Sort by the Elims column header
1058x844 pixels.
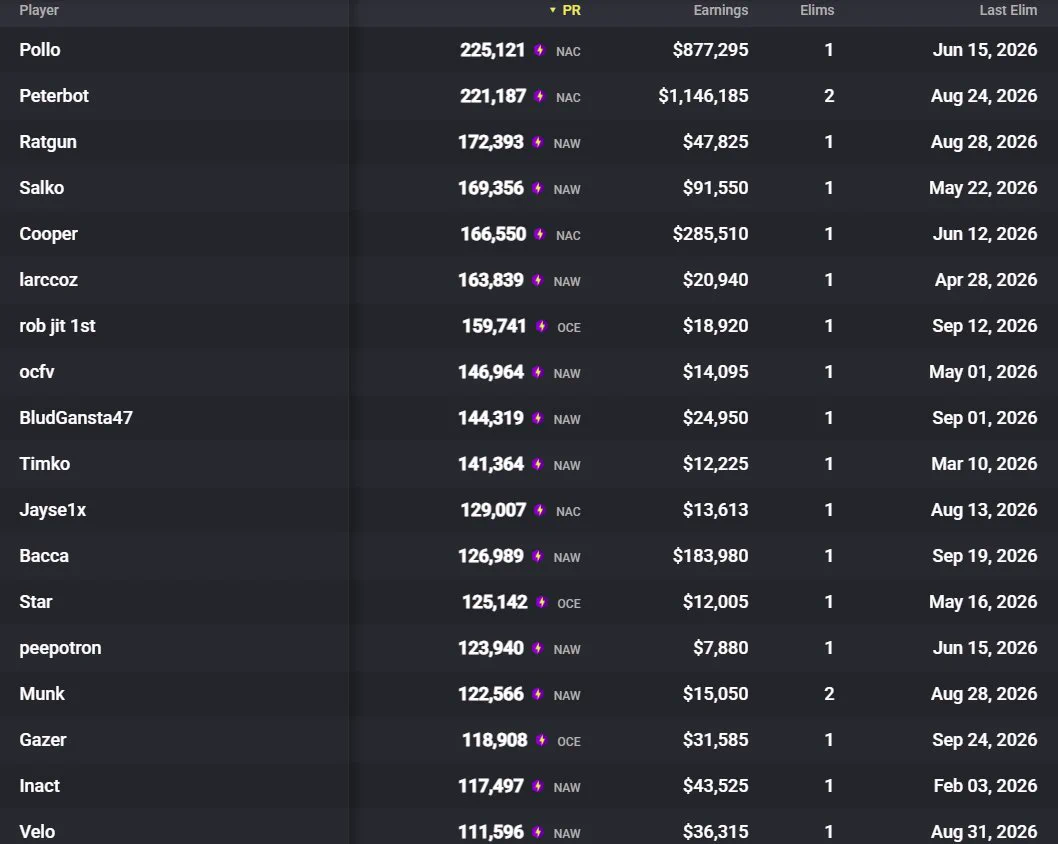817,10
